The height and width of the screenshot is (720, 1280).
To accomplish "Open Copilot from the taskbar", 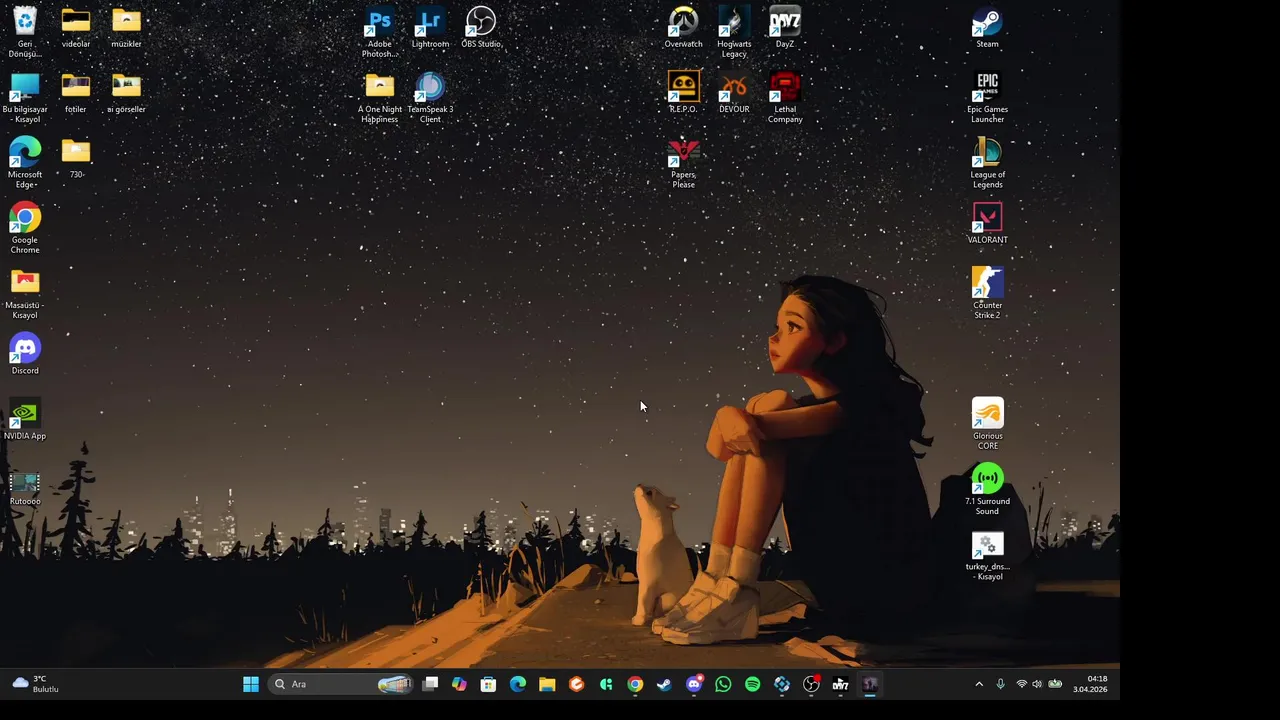I will point(459,684).
